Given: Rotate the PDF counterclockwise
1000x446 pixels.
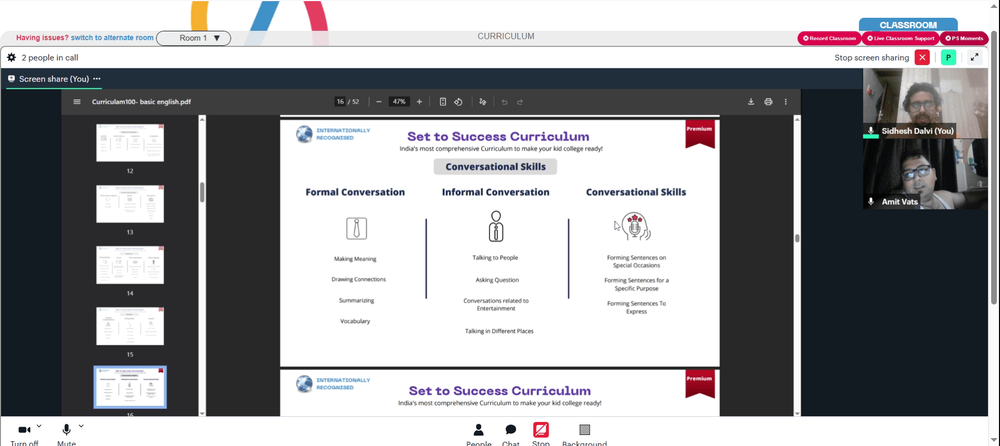Looking at the screenshot, I should (x=458, y=101).
